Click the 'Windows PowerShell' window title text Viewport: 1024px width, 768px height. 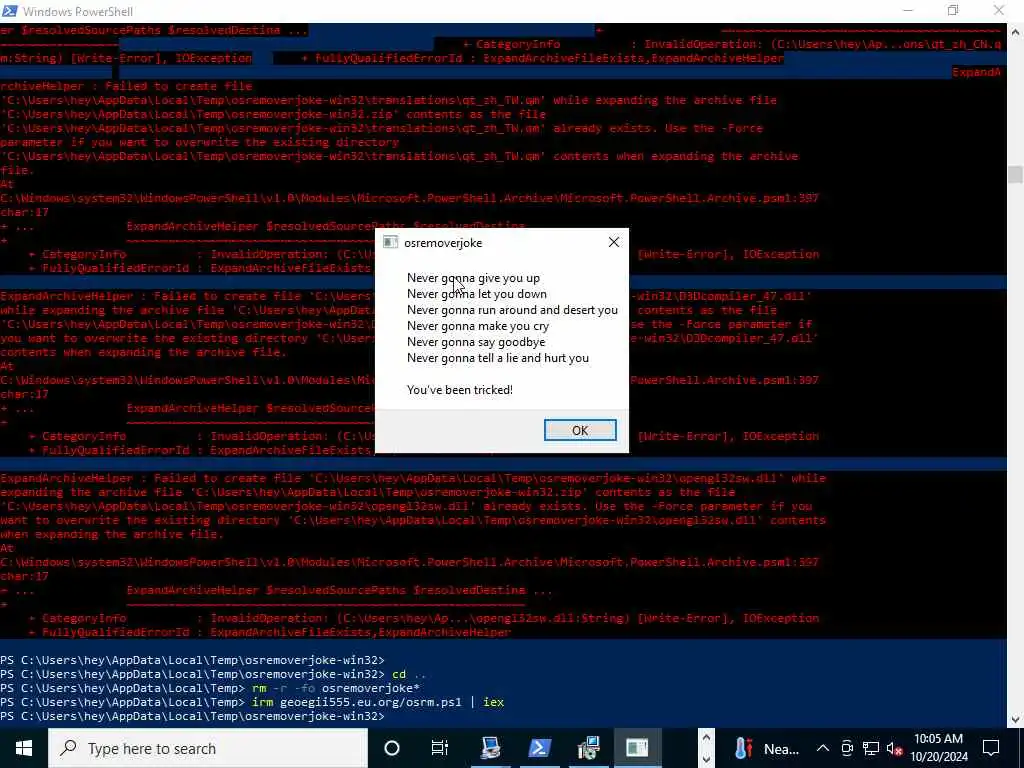[x=78, y=12]
